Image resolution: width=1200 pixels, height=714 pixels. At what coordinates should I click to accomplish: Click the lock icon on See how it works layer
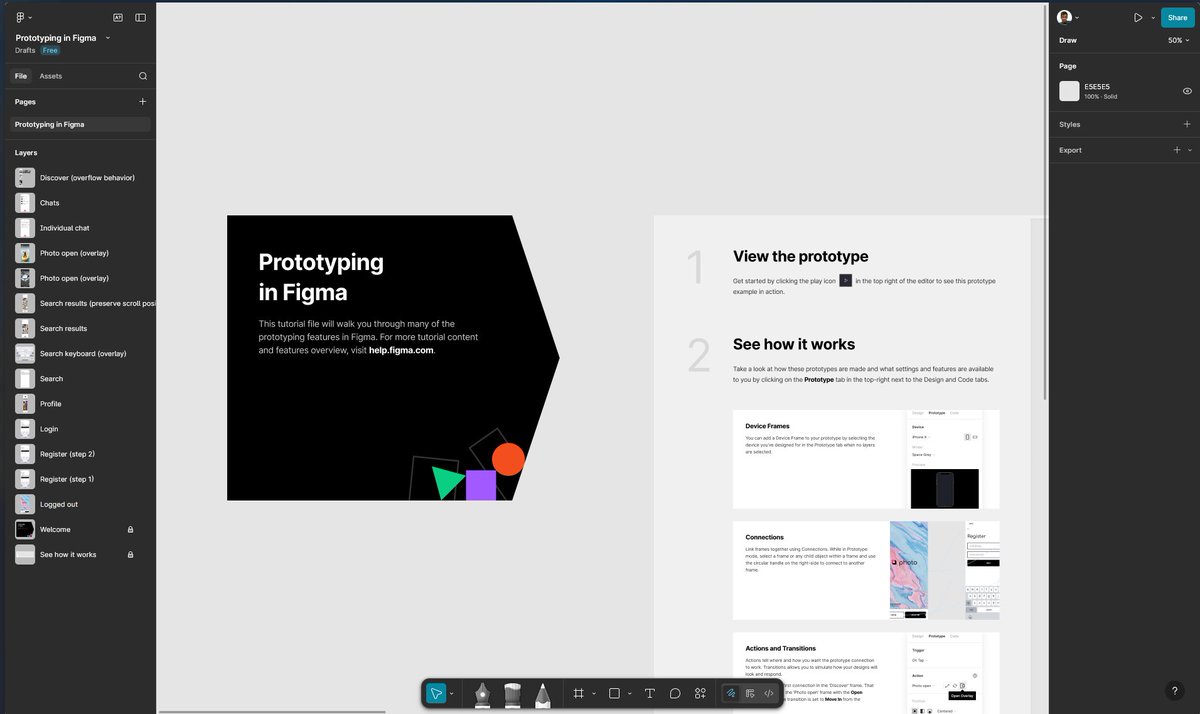(x=130, y=554)
